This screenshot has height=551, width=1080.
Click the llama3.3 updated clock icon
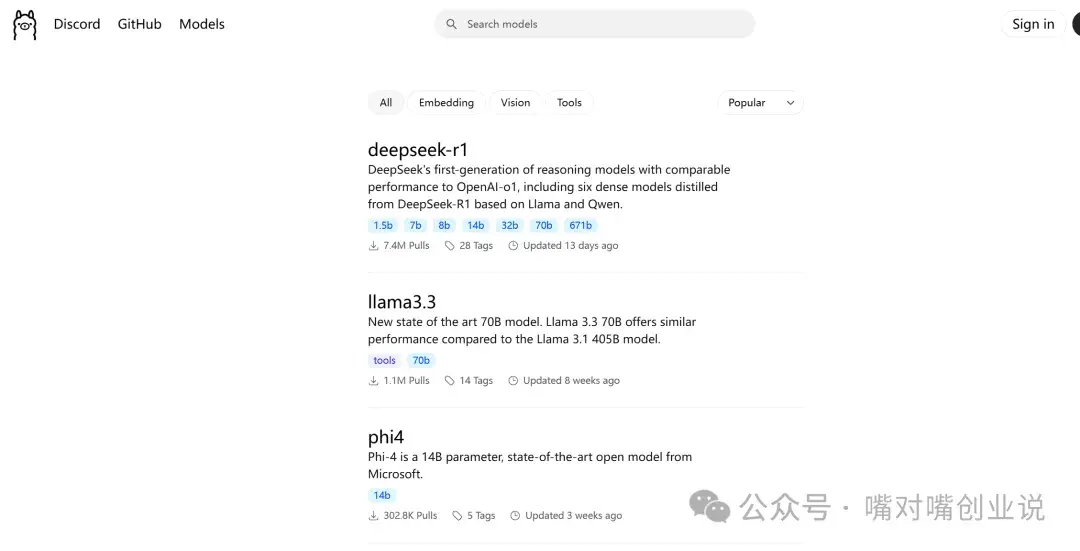coord(513,381)
